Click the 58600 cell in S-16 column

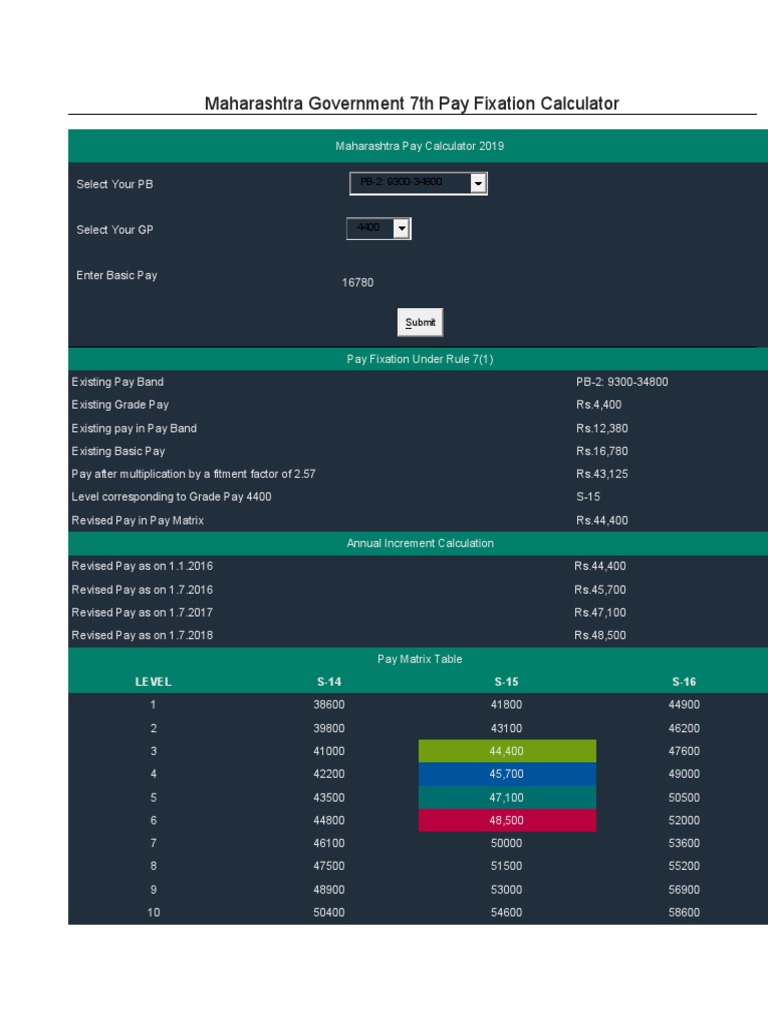pyautogui.click(x=684, y=912)
